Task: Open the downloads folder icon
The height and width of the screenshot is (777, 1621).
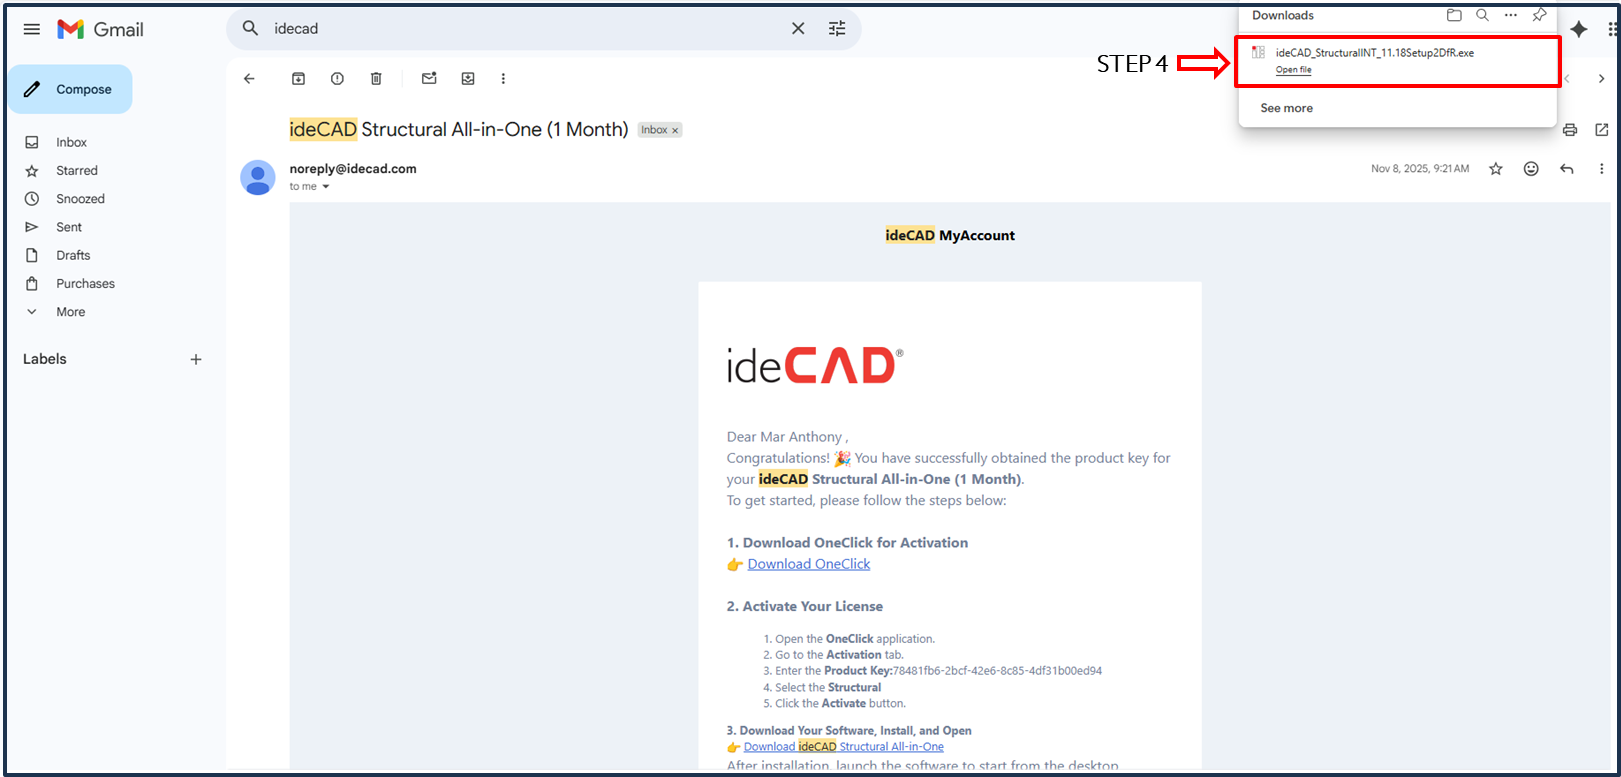Action: pyautogui.click(x=1454, y=15)
